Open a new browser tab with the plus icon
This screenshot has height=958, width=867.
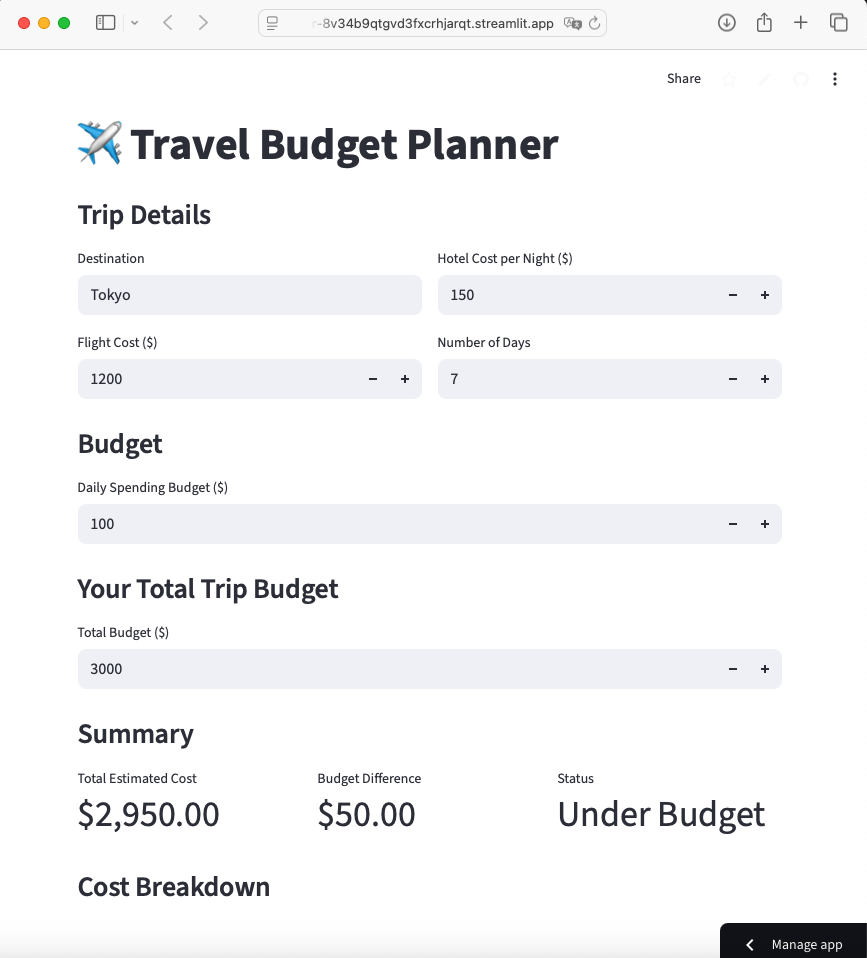(x=800, y=22)
